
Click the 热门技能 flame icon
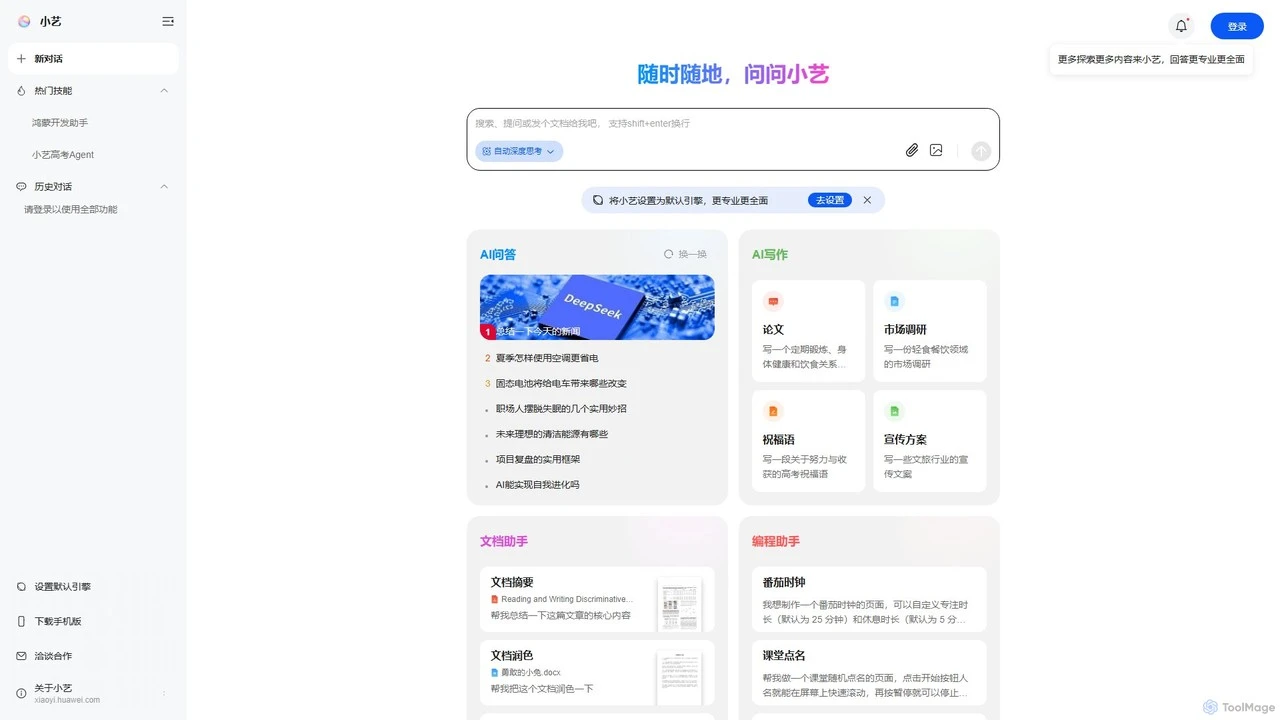22,91
